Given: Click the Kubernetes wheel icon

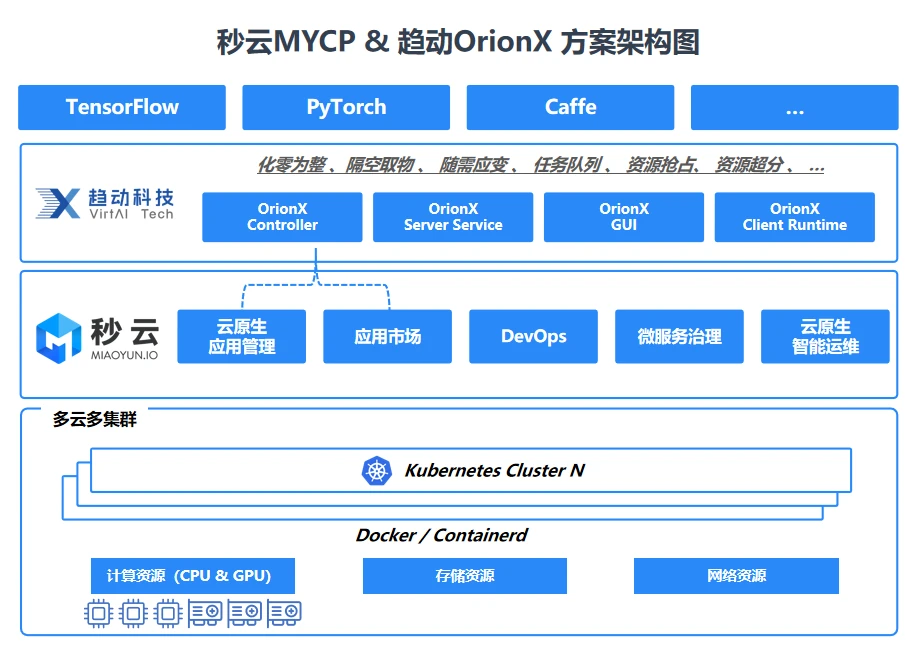Looking at the screenshot, I should [377, 471].
